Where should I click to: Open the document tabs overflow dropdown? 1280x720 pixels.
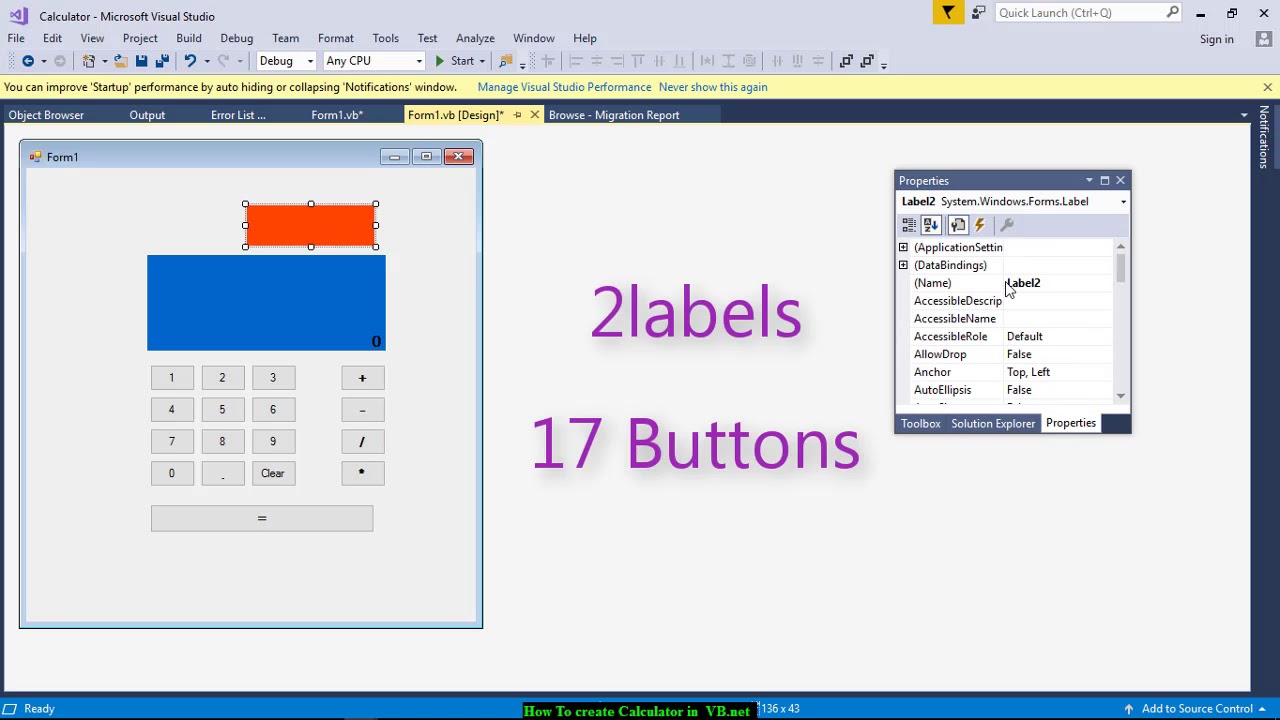[x=1244, y=115]
